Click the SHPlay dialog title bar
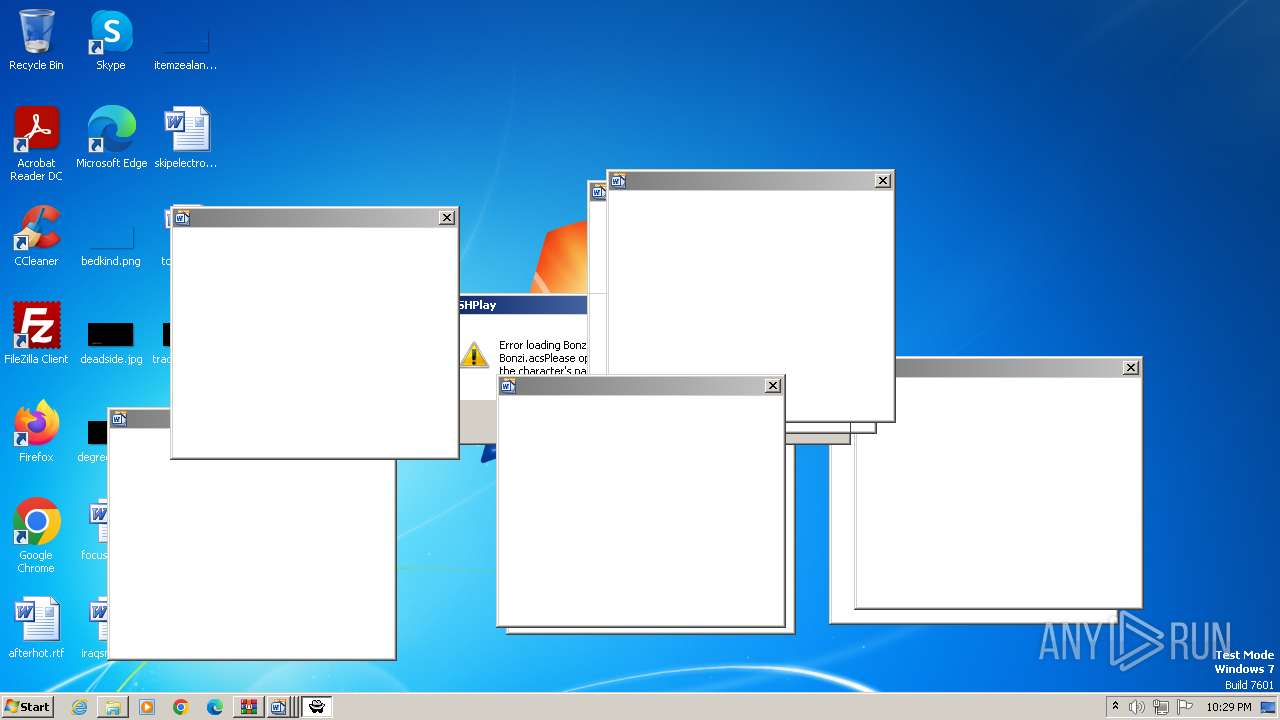 [x=523, y=305]
